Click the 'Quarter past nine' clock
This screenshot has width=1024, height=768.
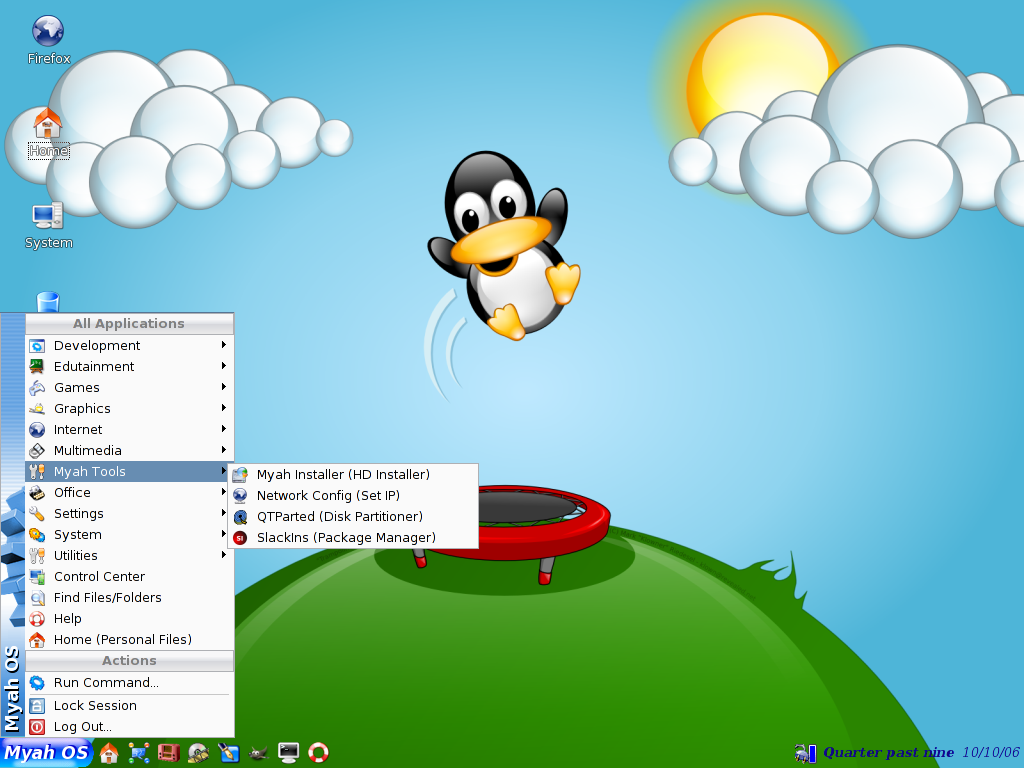point(888,752)
